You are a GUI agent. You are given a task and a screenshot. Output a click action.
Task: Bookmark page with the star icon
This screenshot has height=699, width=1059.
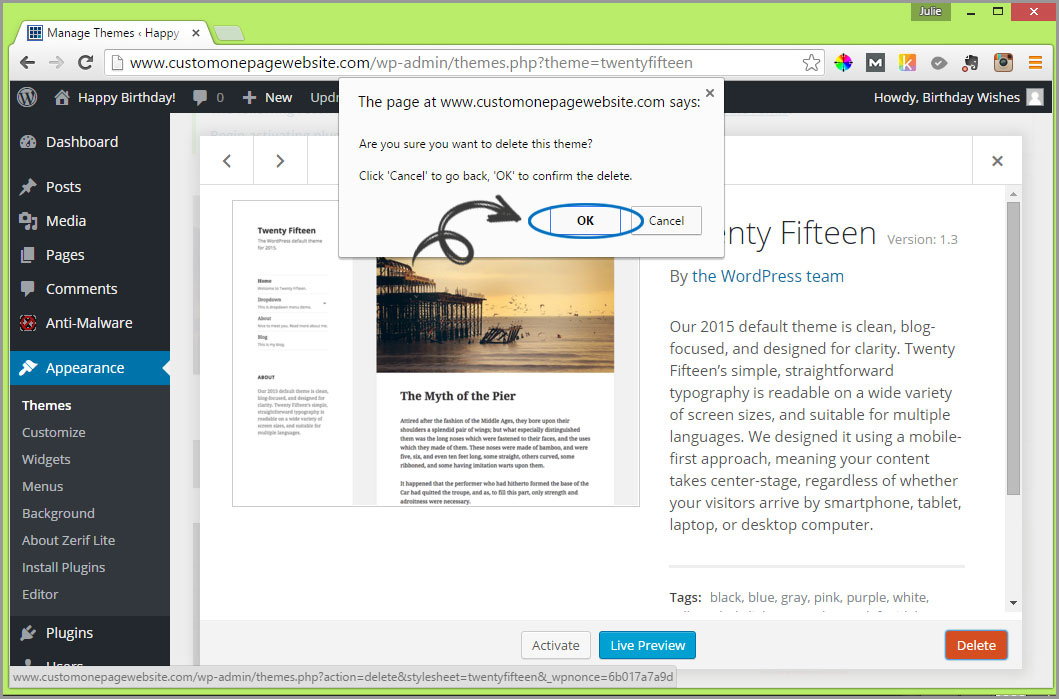(811, 63)
